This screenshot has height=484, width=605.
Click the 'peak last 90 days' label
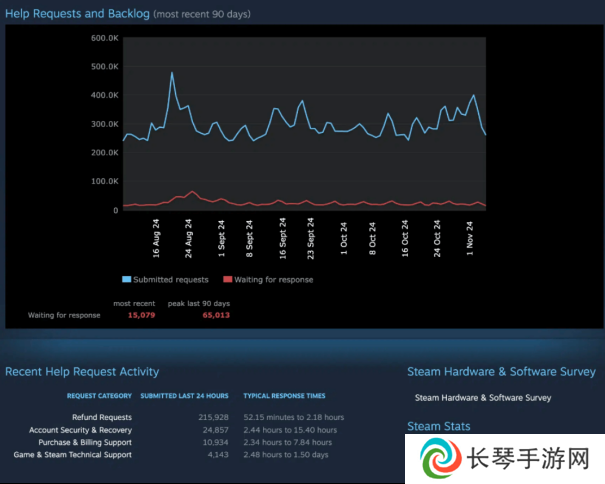click(x=199, y=303)
